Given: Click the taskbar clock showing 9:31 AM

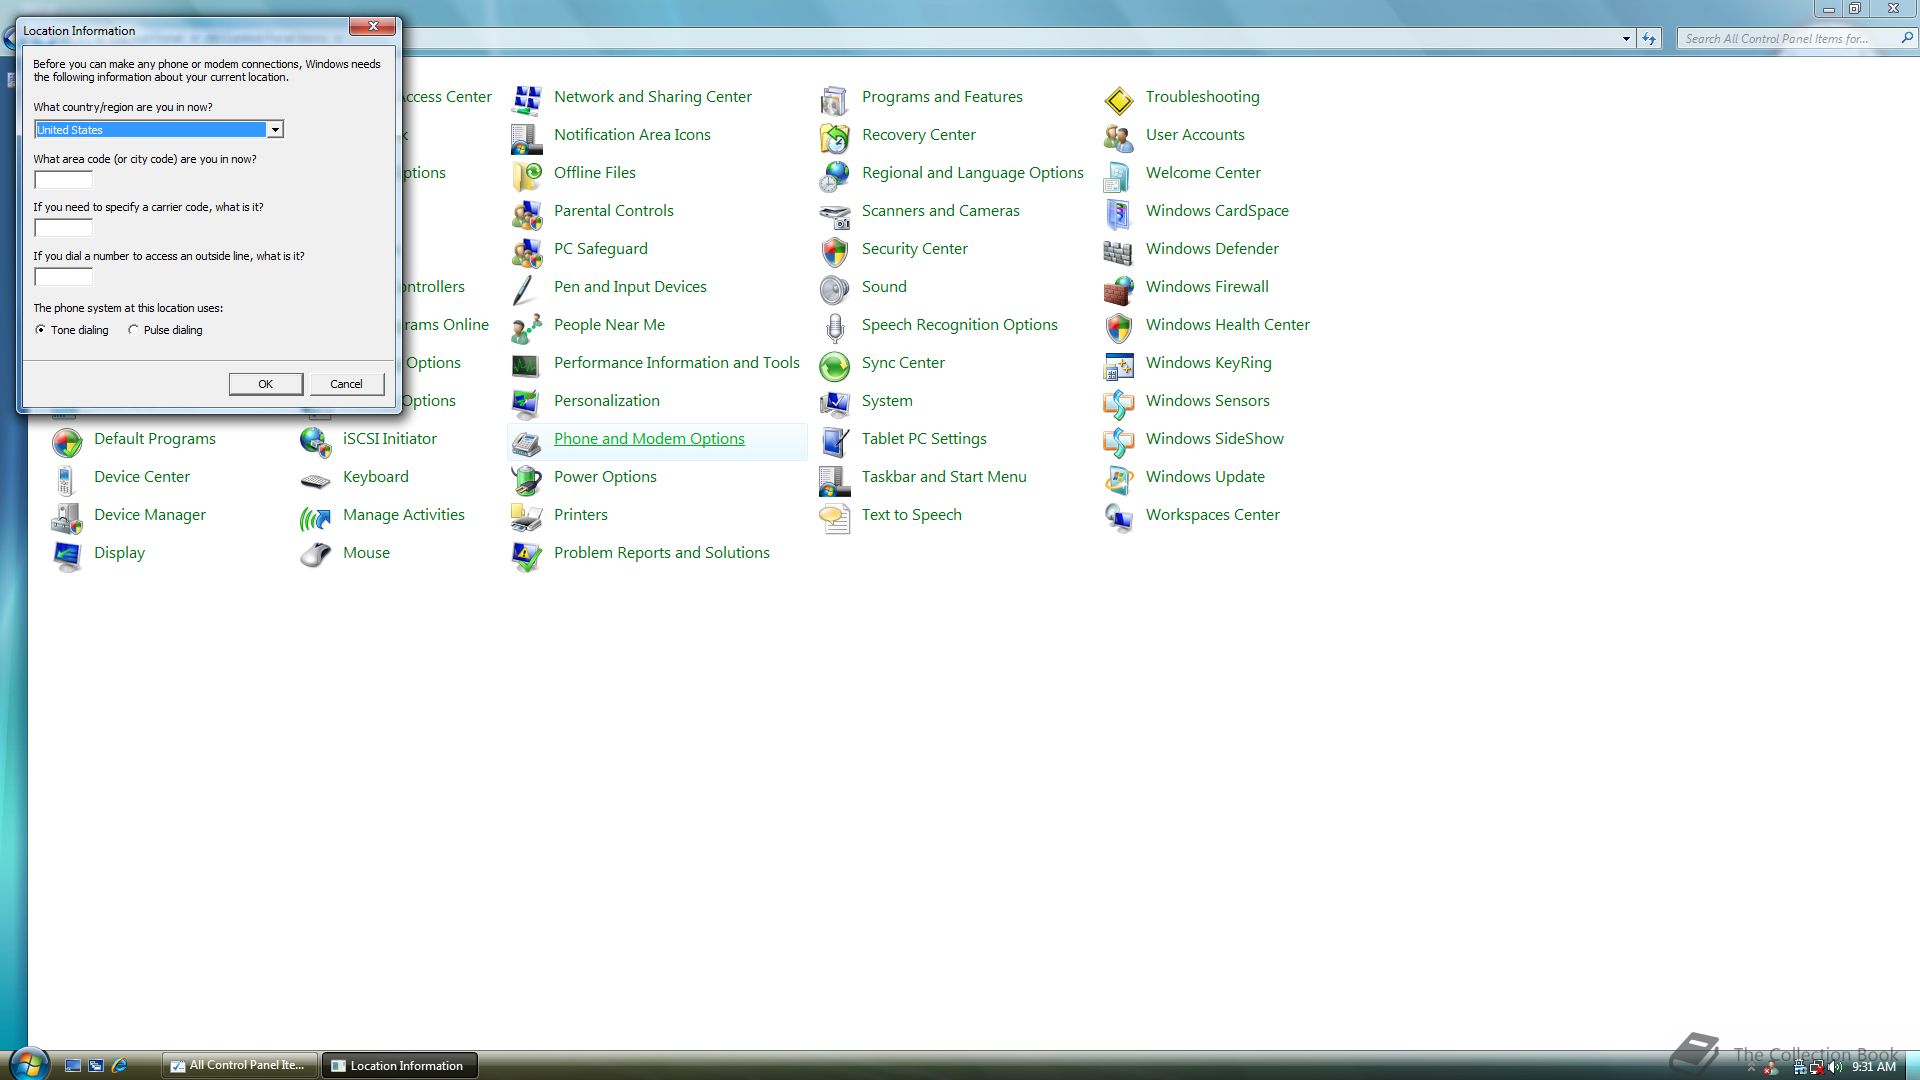Looking at the screenshot, I should [1874, 1067].
